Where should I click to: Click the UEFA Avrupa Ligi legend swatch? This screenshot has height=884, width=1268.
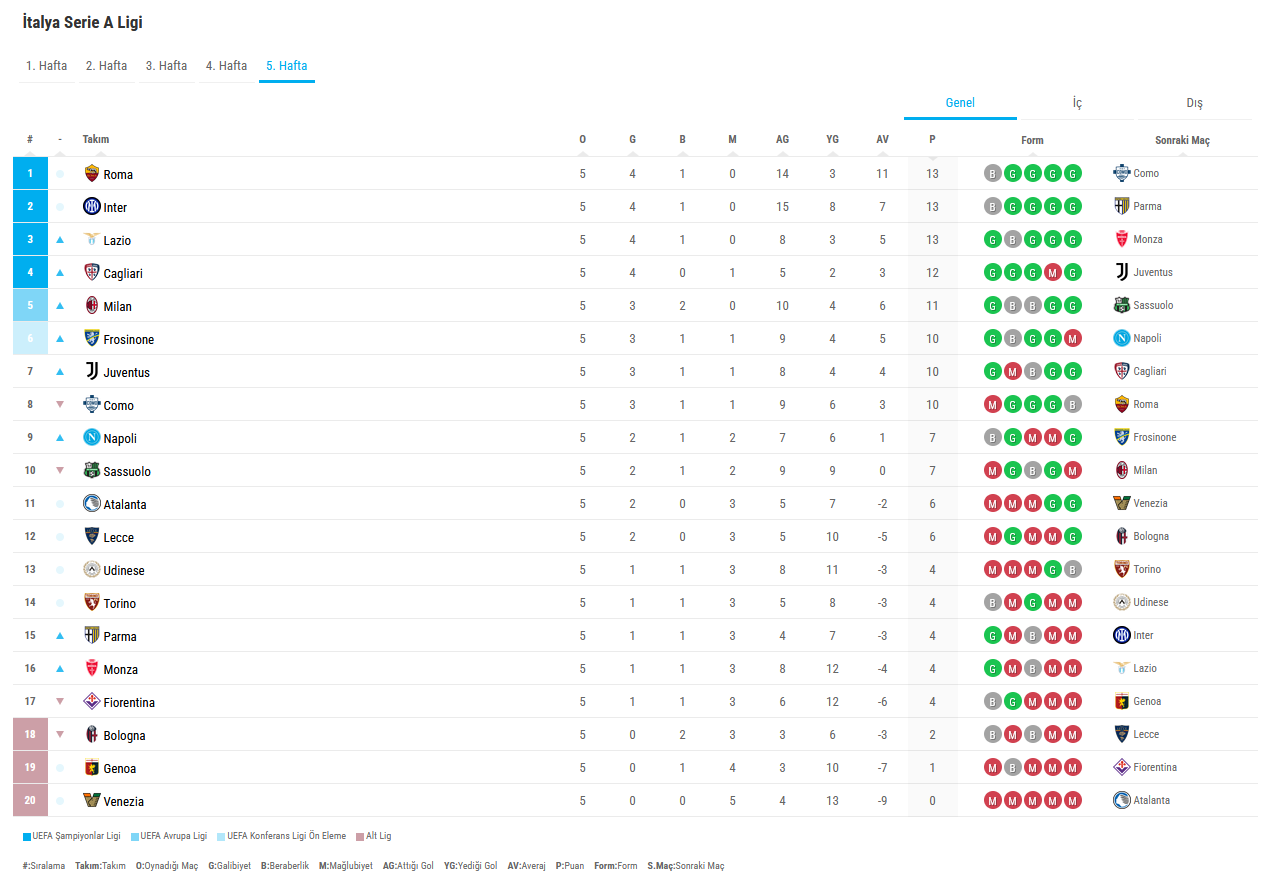click(x=135, y=836)
